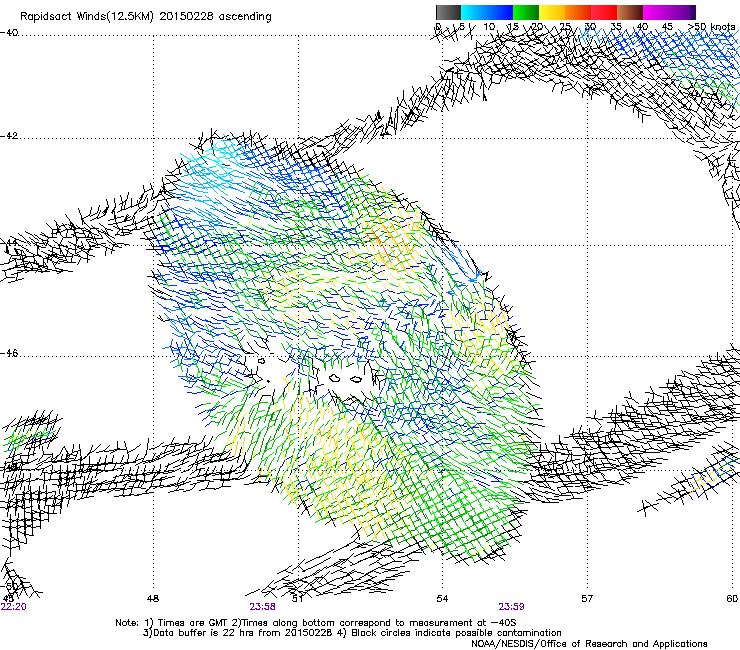Click the '48' longitude axis label
This screenshot has width=740, height=650.
[x=153, y=599]
